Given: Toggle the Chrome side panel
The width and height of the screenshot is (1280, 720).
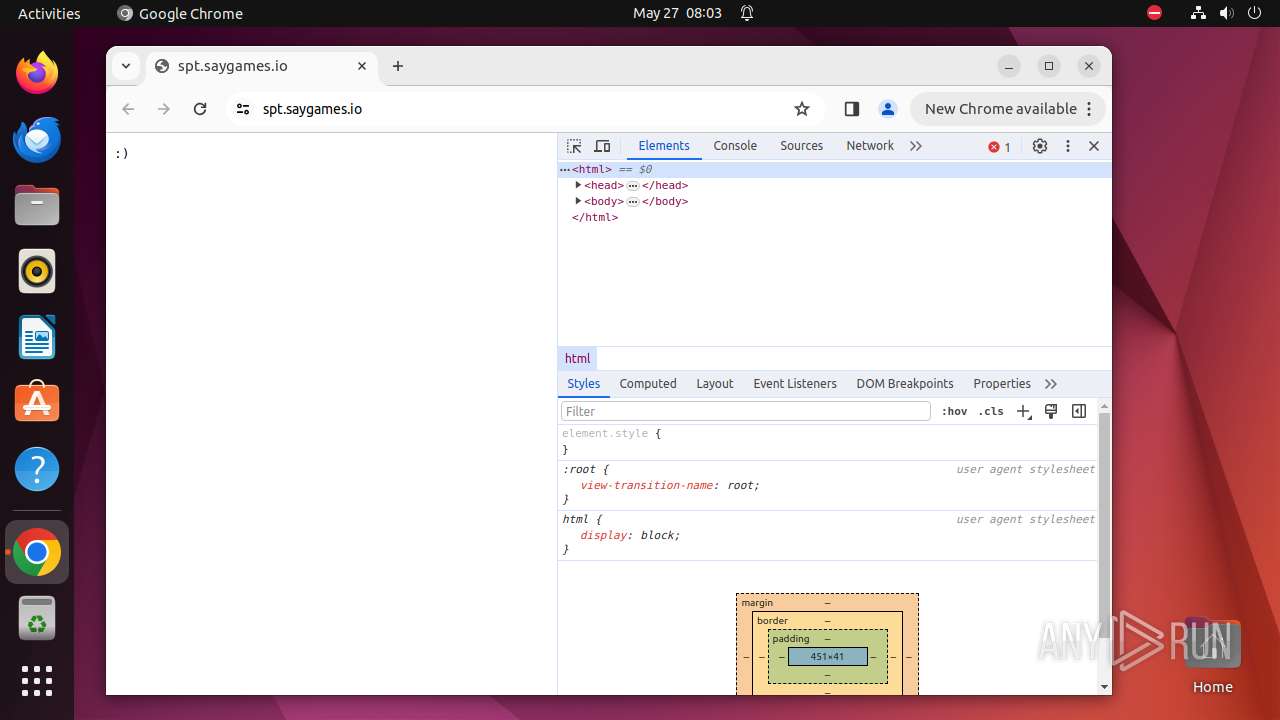Looking at the screenshot, I should (852, 109).
